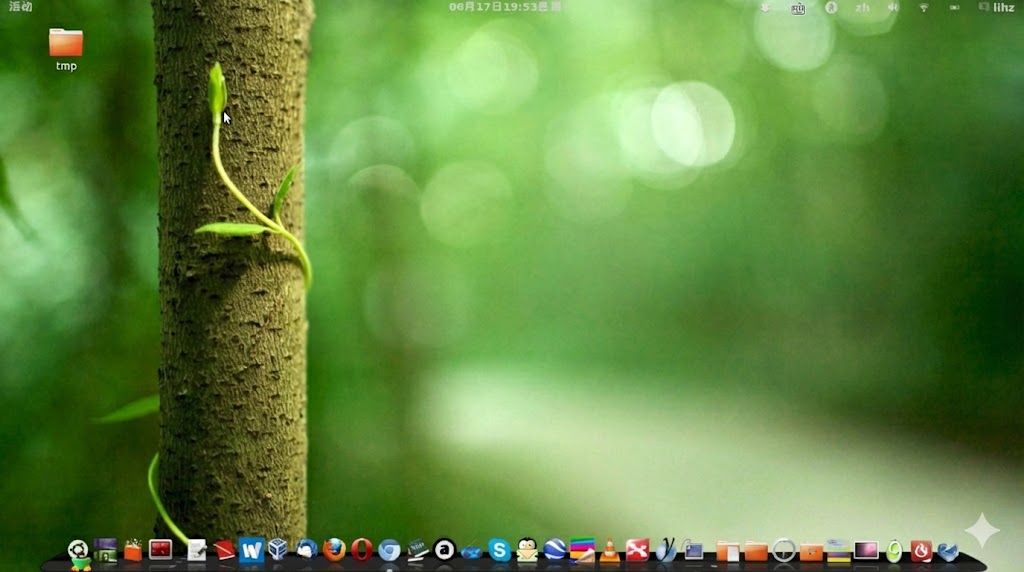Open the blue bird app at dock end
The height and width of the screenshot is (572, 1024).
948,552
